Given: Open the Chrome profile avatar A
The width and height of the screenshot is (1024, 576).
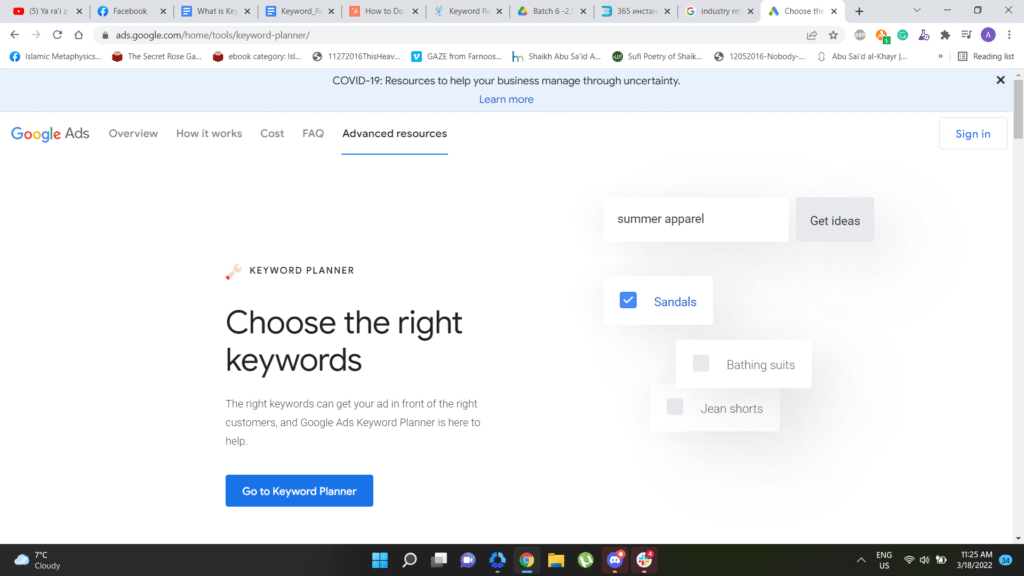Looking at the screenshot, I should (987, 34).
